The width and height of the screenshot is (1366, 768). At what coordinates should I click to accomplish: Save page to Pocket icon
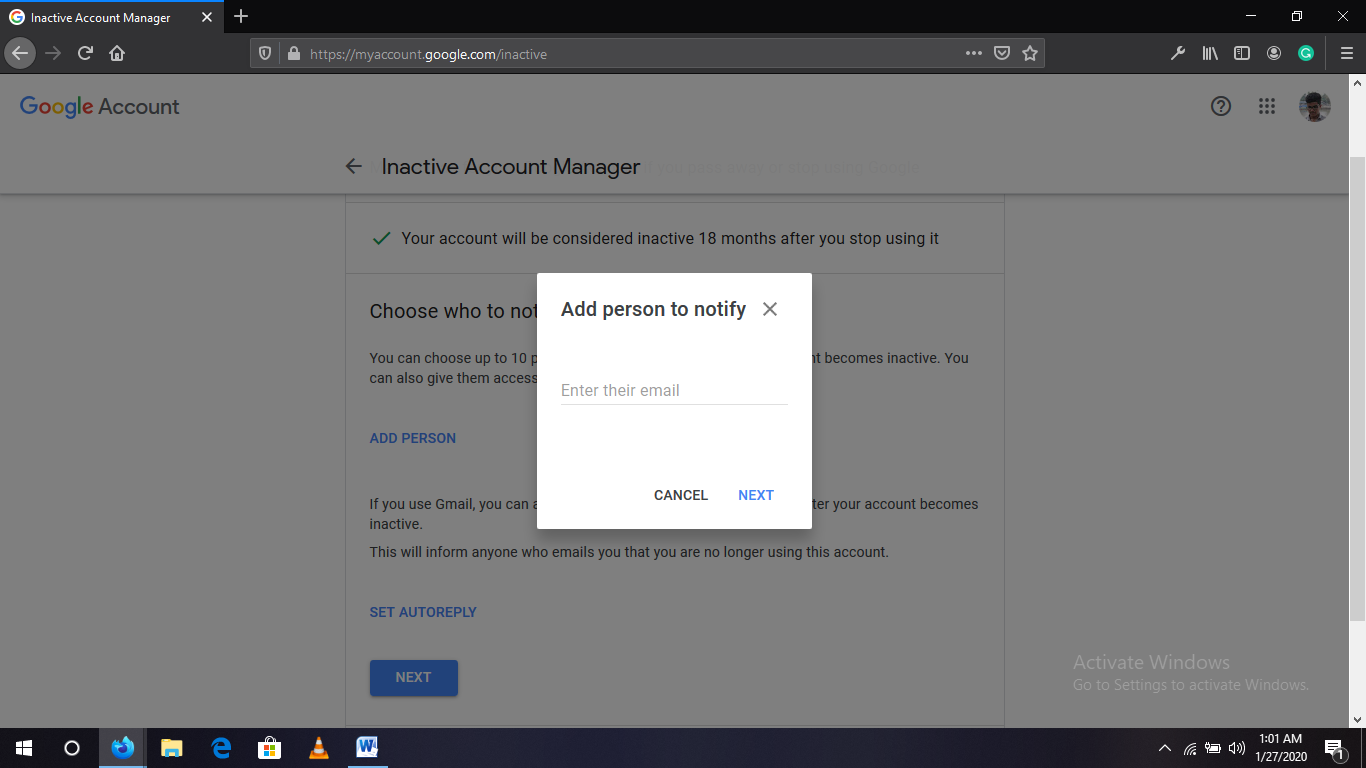(x=1001, y=54)
